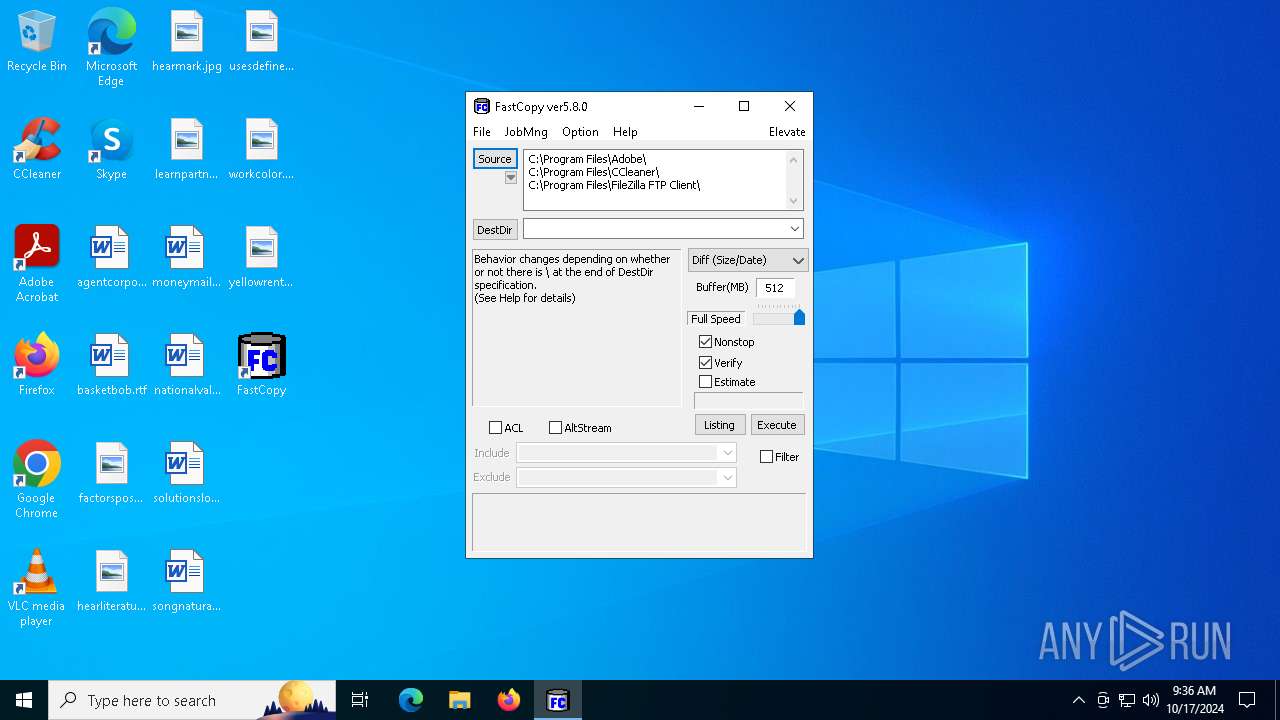
Task: Open the File menu
Action: pyautogui.click(x=482, y=132)
